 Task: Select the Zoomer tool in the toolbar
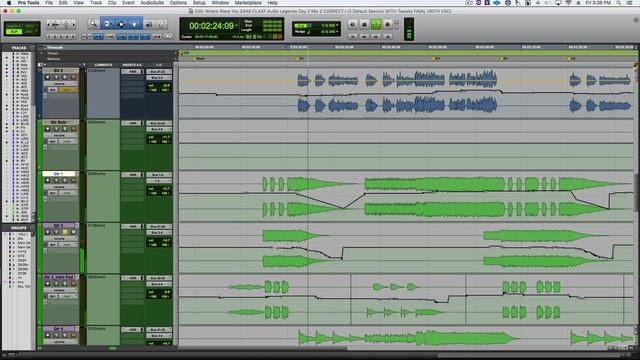click(x=93, y=24)
